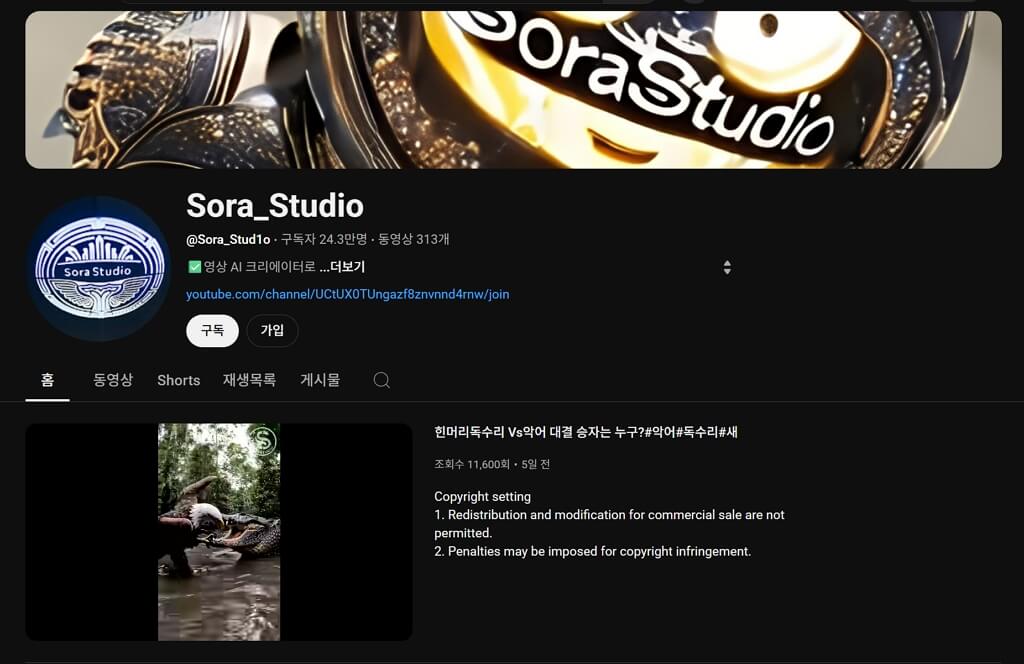This screenshot has height=664, width=1024.
Task: Go to the 재생목록 tab
Action: tap(249, 380)
